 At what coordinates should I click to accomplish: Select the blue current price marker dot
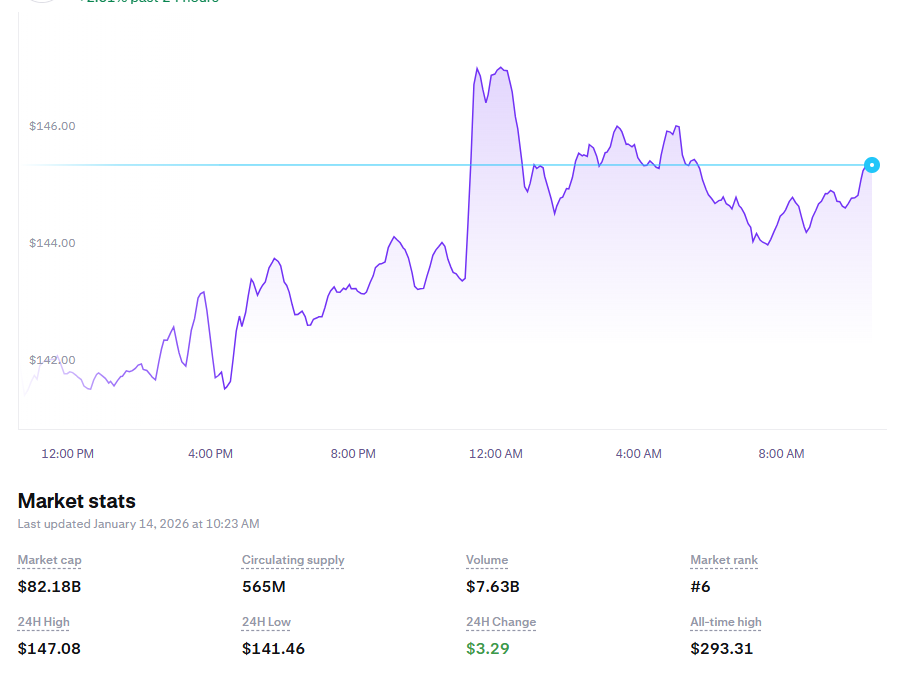(x=871, y=164)
